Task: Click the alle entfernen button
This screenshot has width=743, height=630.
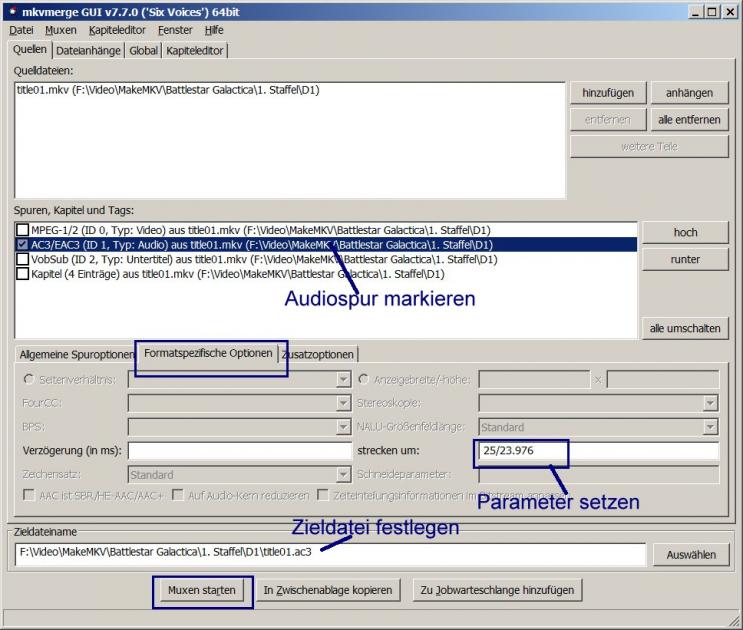Action: point(689,120)
